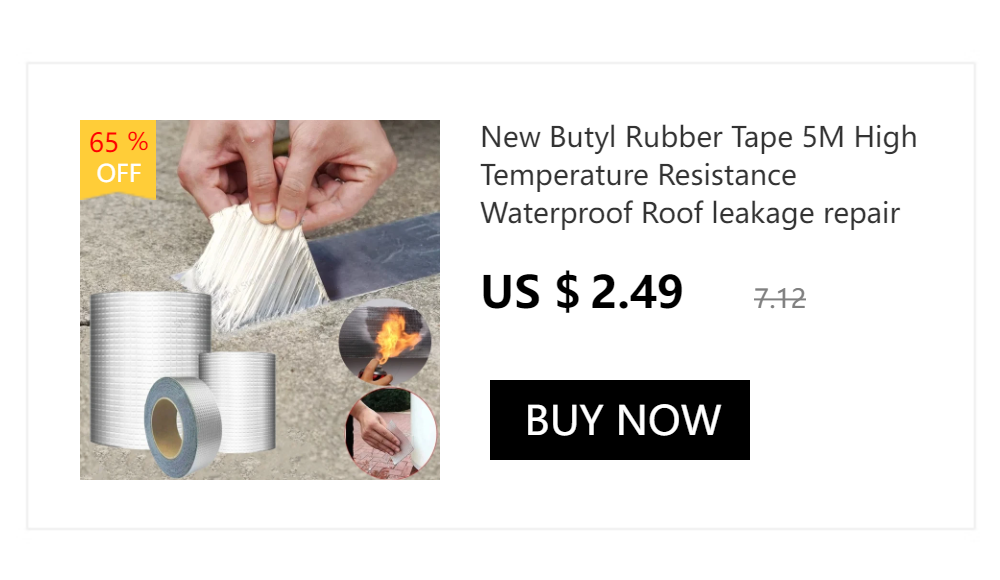This screenshot has width=1000, height=580.
Task: Click the yellow 65 % OFF badge
Action: [x=118, y=159]
